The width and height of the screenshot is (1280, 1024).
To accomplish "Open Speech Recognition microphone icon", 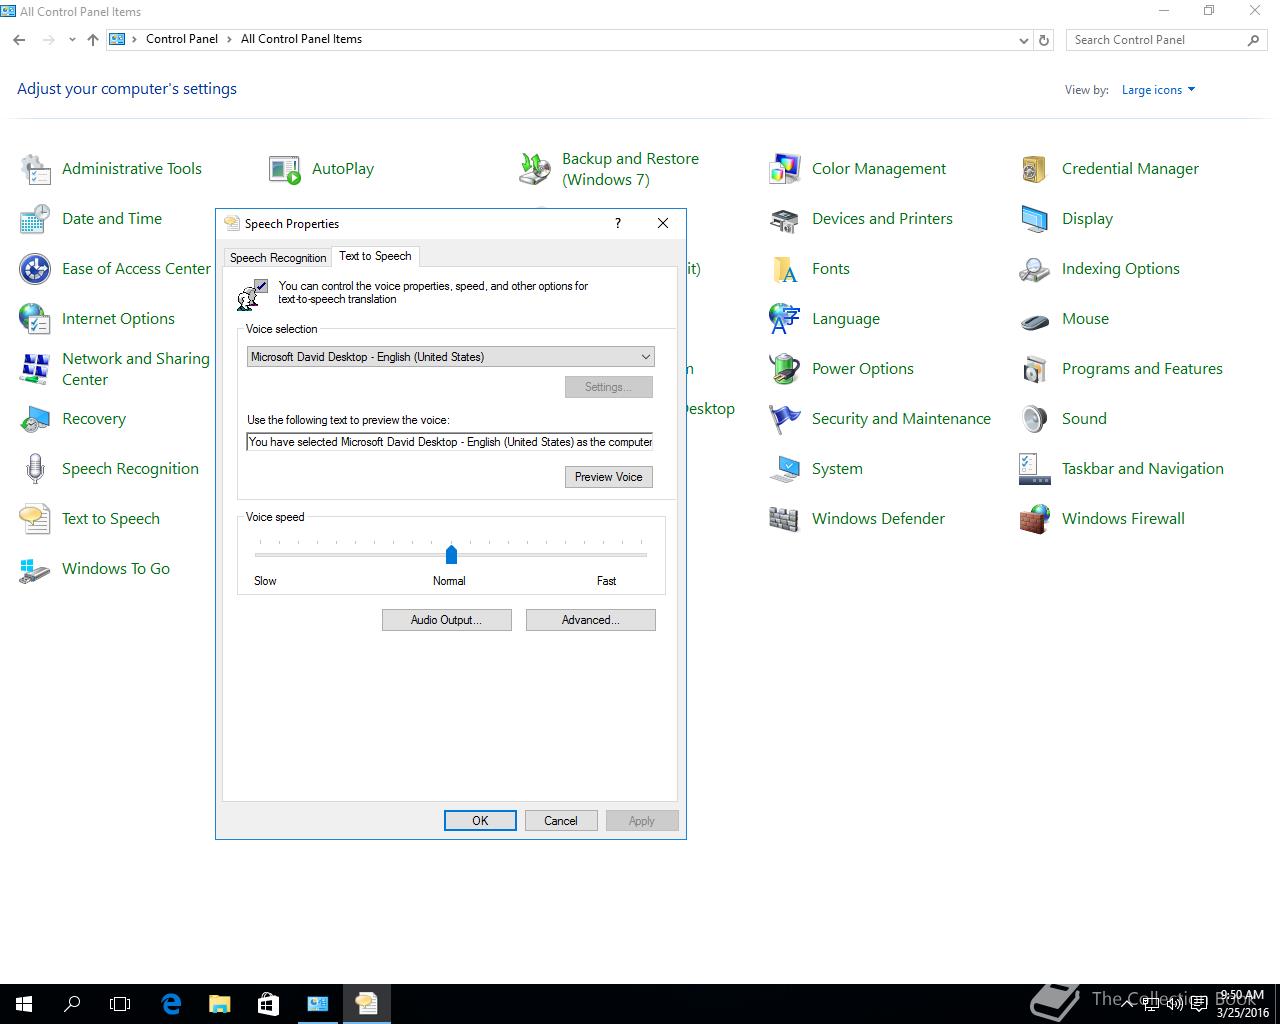I will click(x=35, y=469).
